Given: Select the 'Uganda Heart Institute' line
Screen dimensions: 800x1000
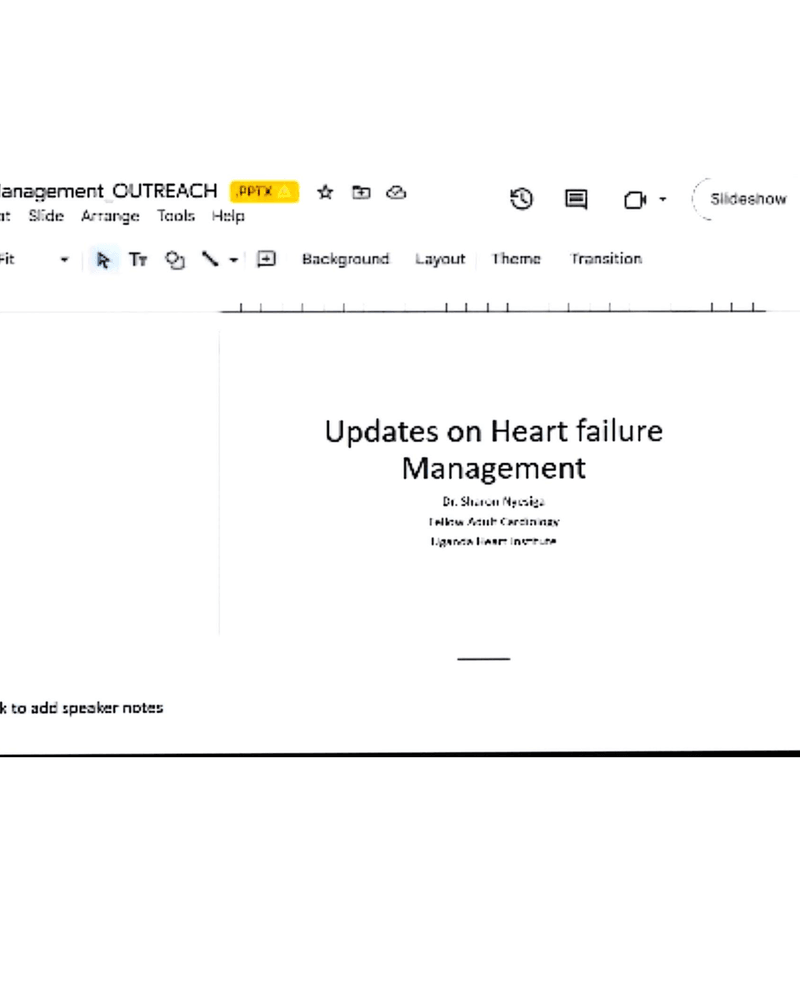Looking at the screenshot, I should tap(494, 541).
